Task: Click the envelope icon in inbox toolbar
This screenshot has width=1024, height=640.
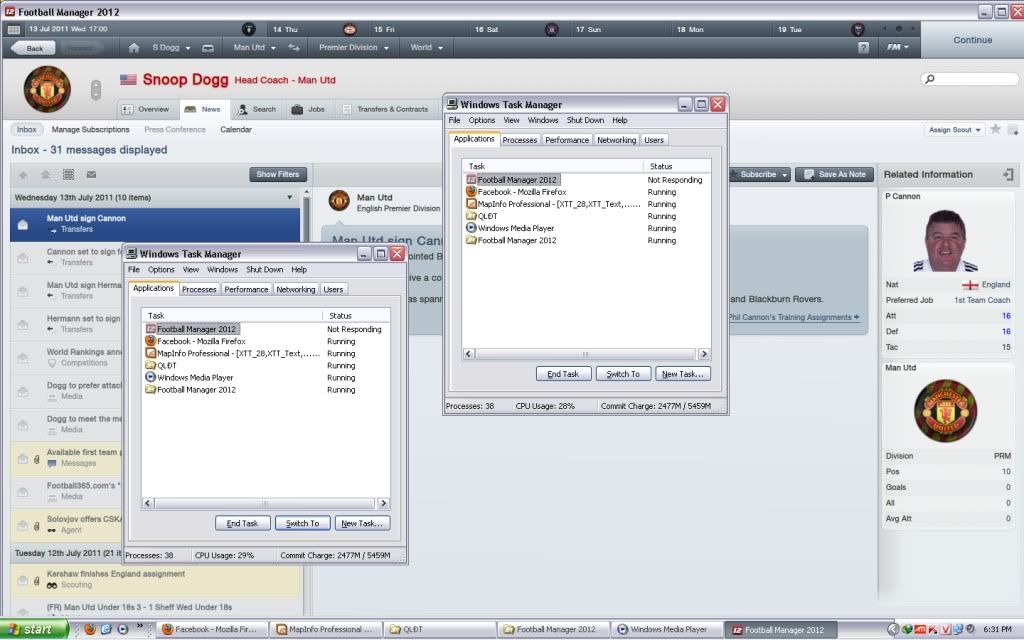Action: [x=91, y=174]
